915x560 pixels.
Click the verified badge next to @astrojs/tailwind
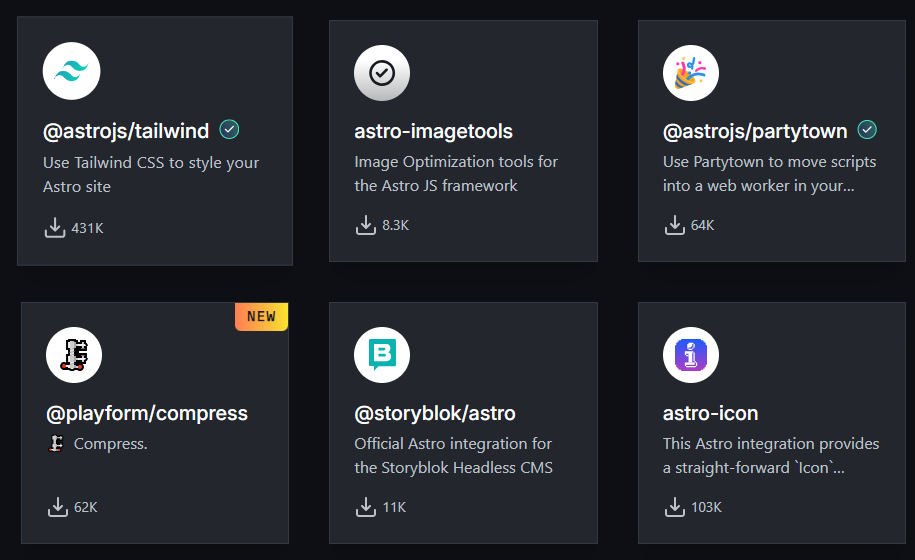coord(229,130)
